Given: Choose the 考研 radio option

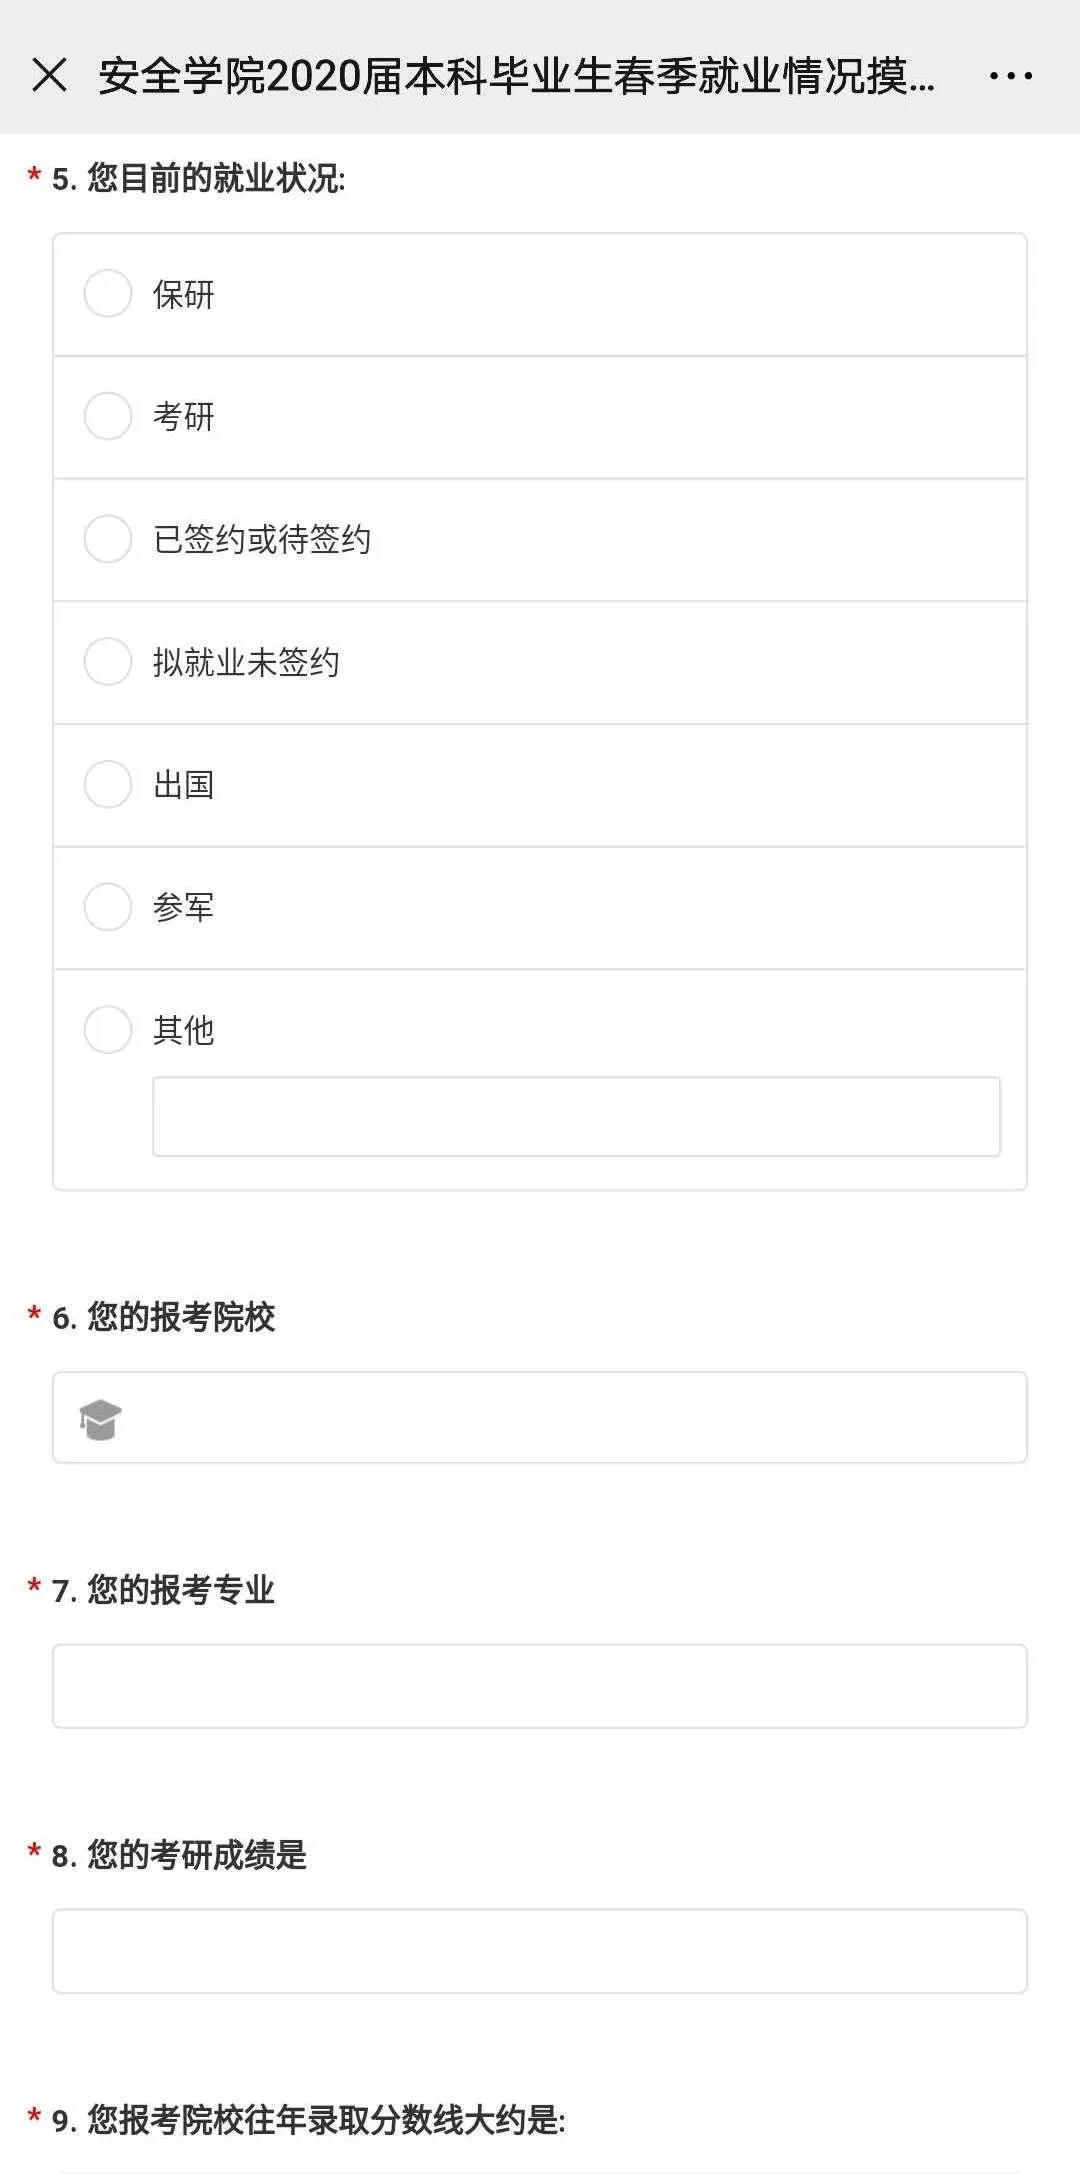Looking at the screenshot, I should tap(108, 416).
